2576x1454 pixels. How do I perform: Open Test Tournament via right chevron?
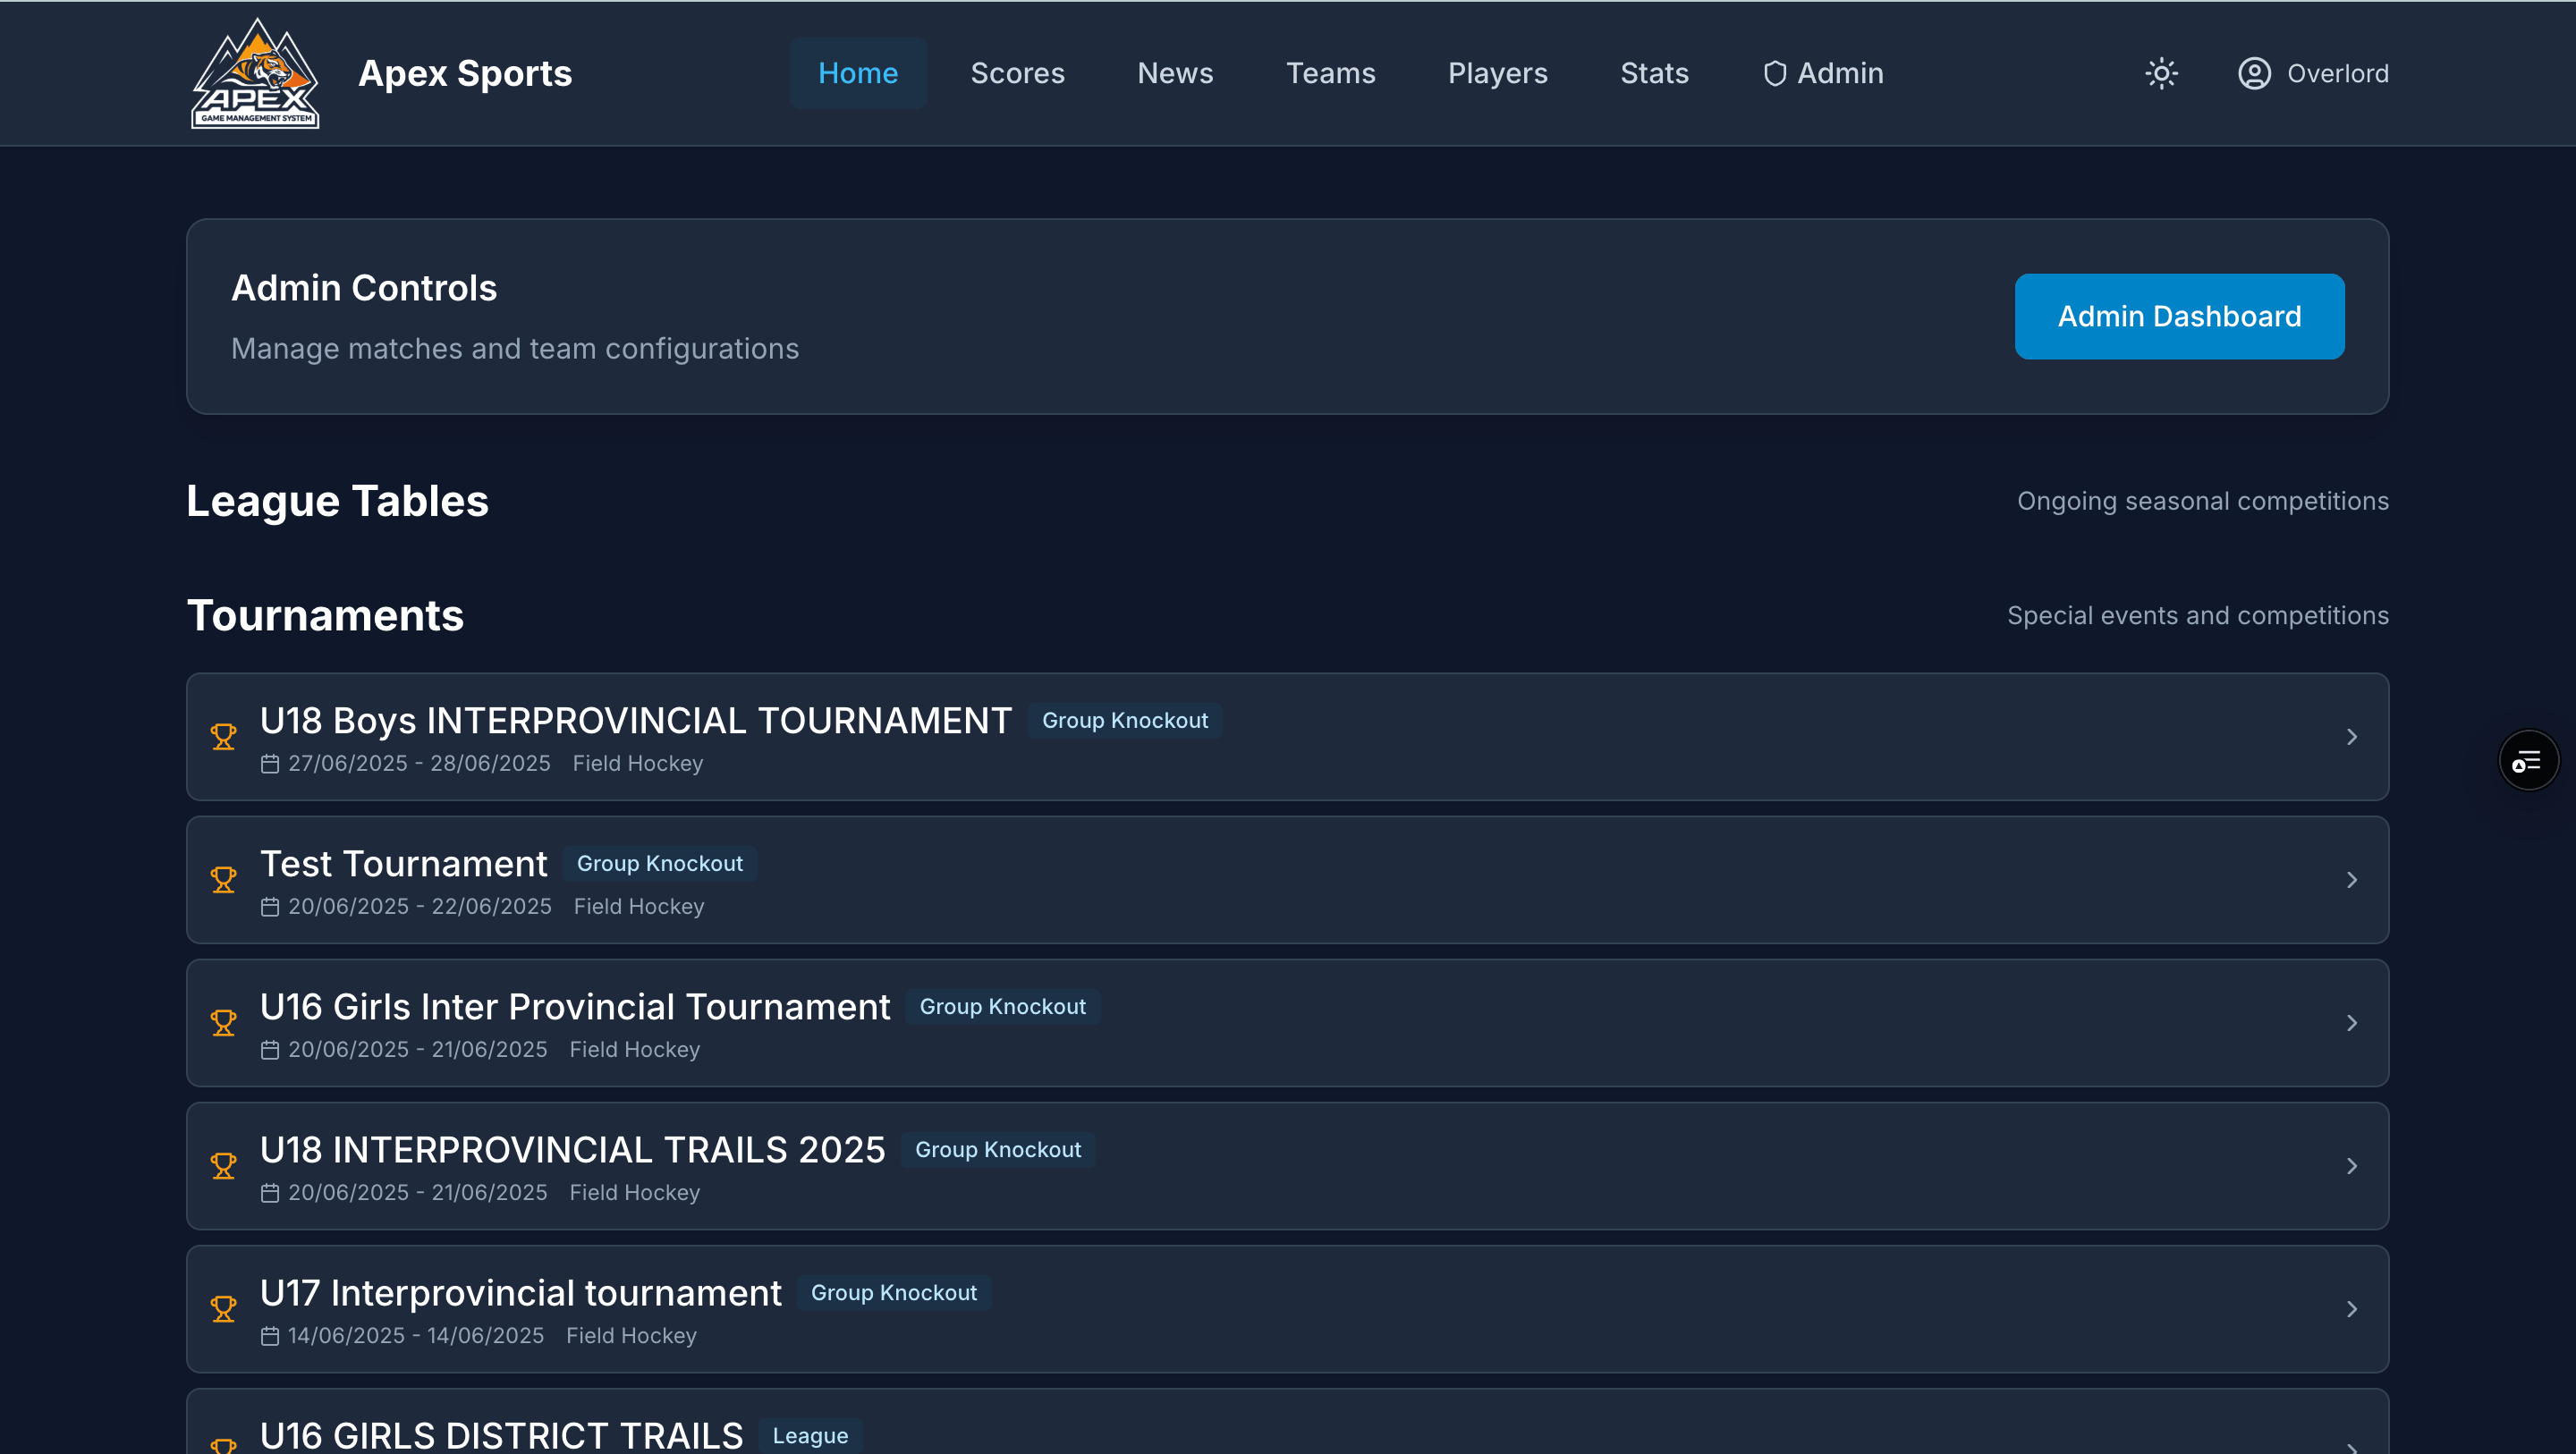[x=2351, y=880]
